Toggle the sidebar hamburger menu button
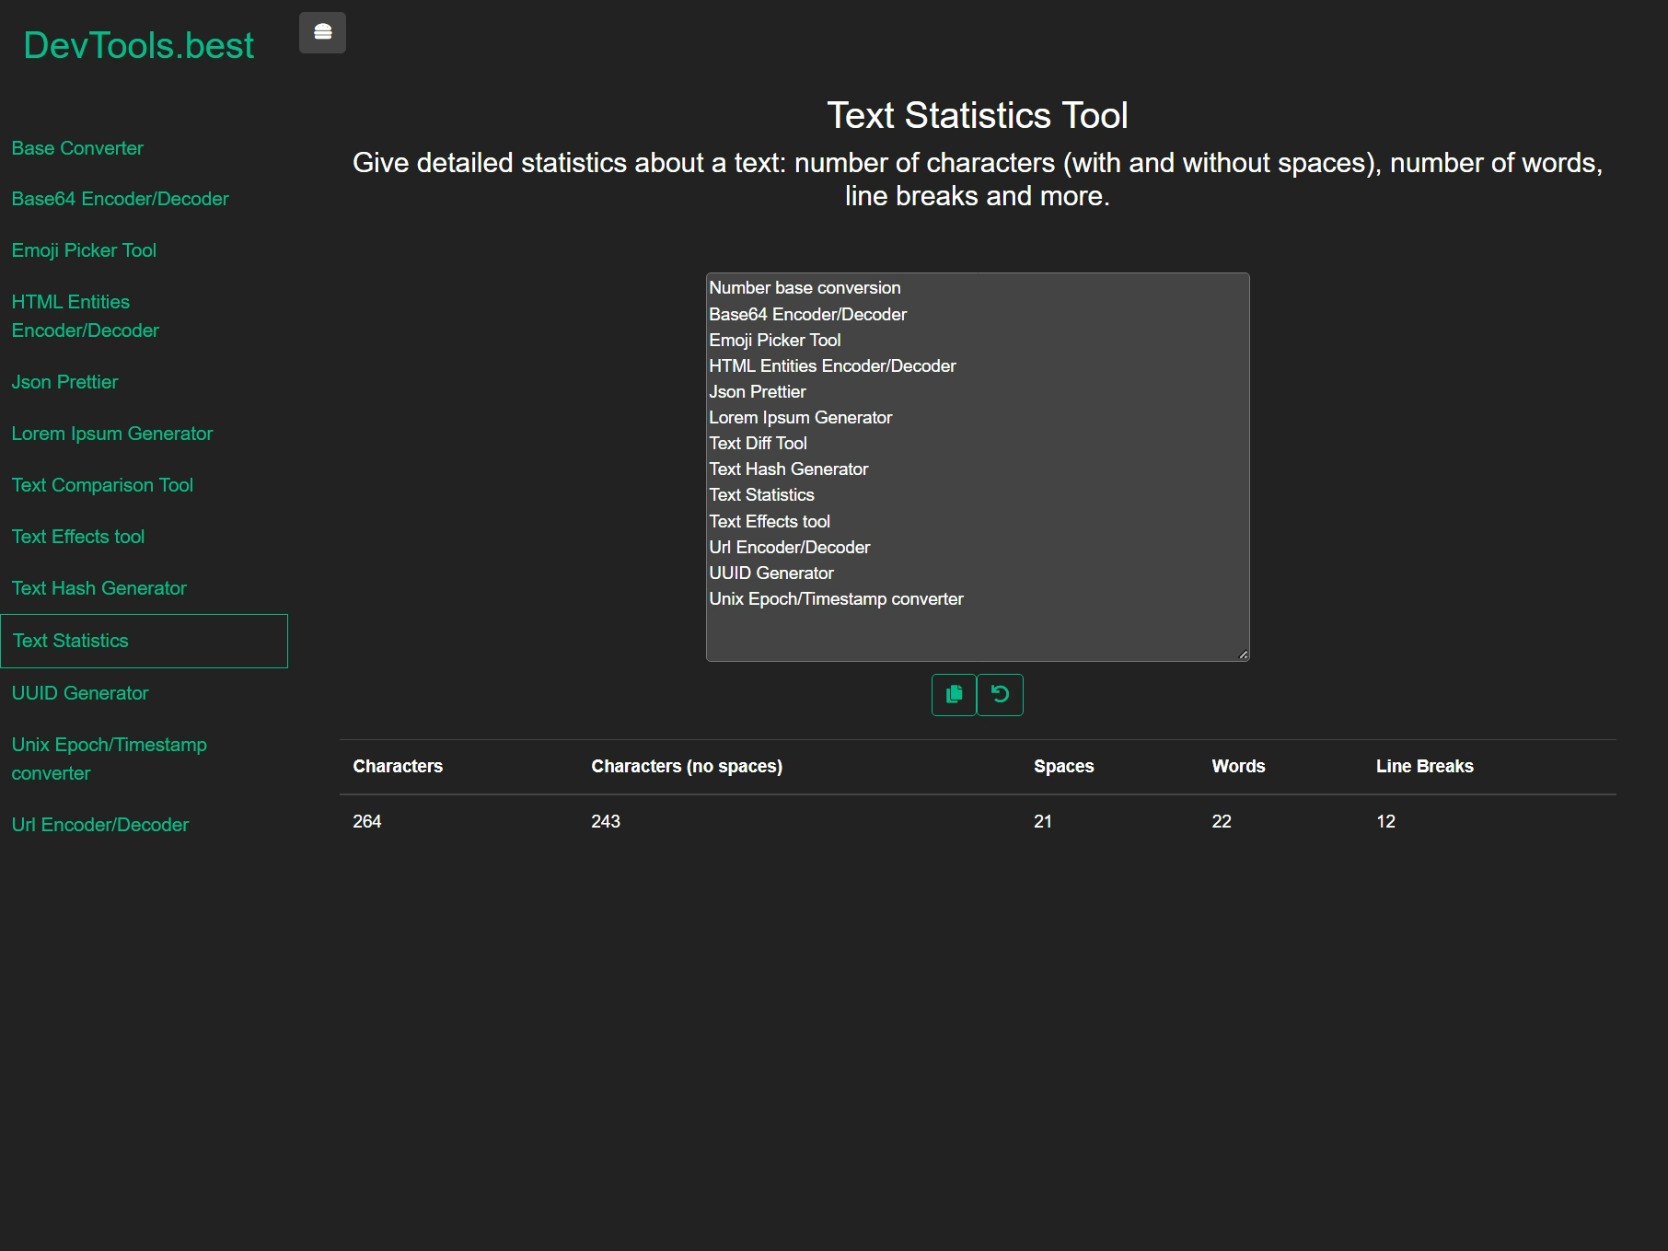The height and width of the screenshot is (1251, 1668). (x=322, y=33)
